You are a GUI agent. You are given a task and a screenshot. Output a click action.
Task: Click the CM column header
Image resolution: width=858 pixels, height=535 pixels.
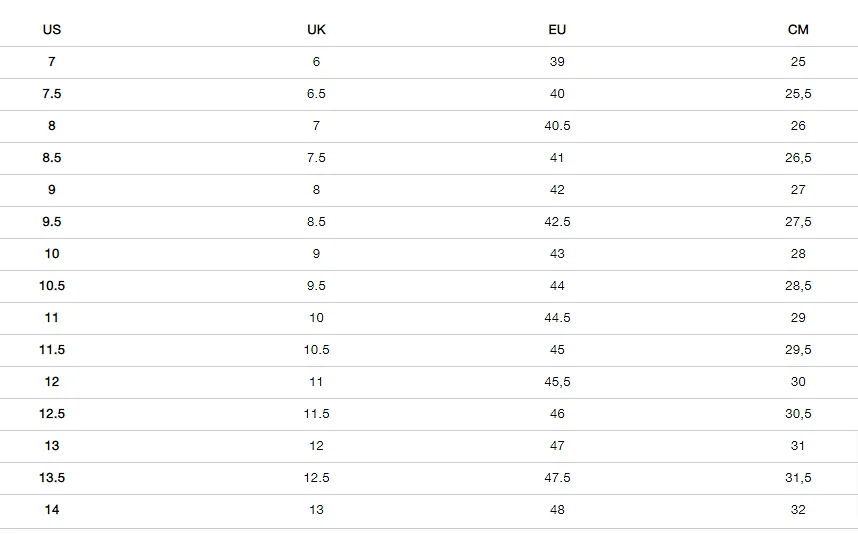pyautogui.click(x=798, y=30)
